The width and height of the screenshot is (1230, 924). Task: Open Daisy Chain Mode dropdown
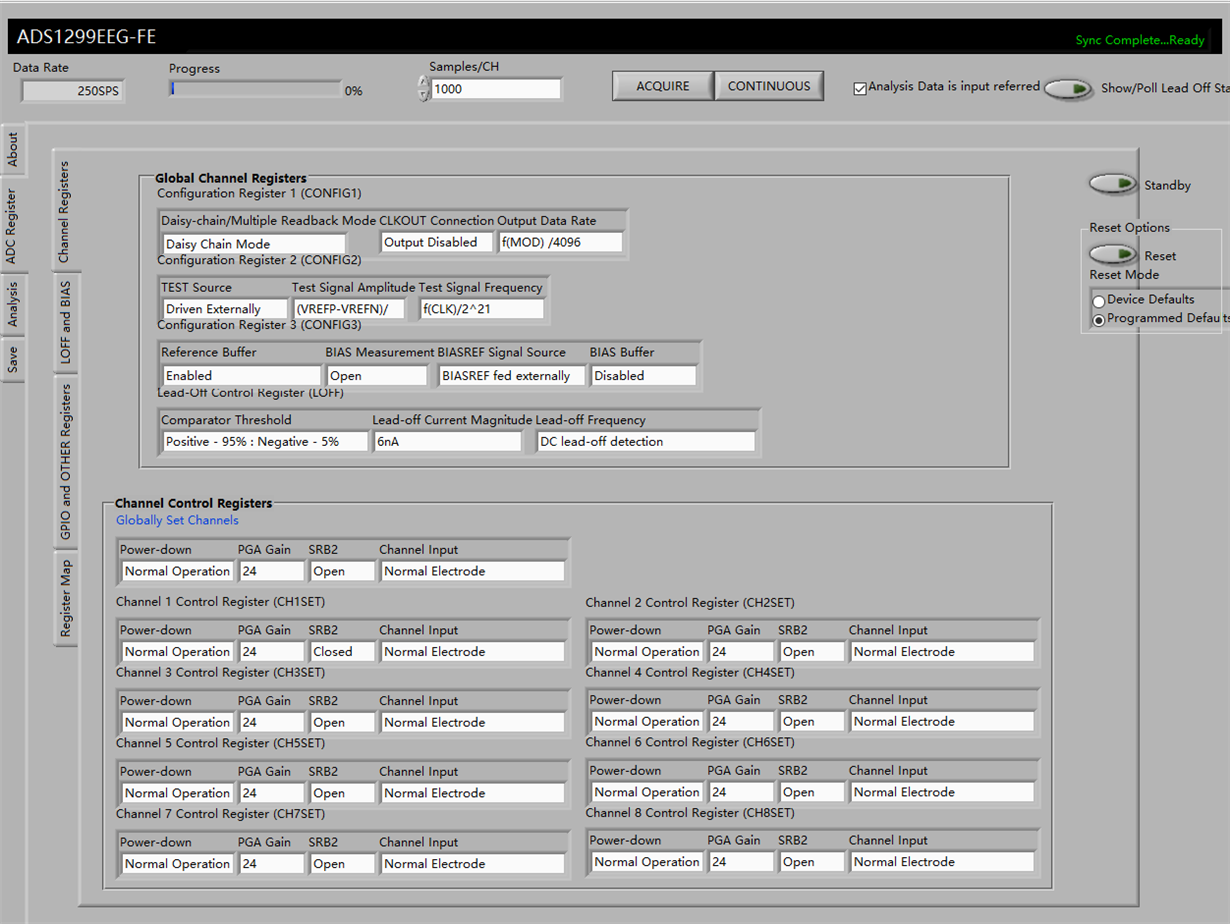click(254, 244)
